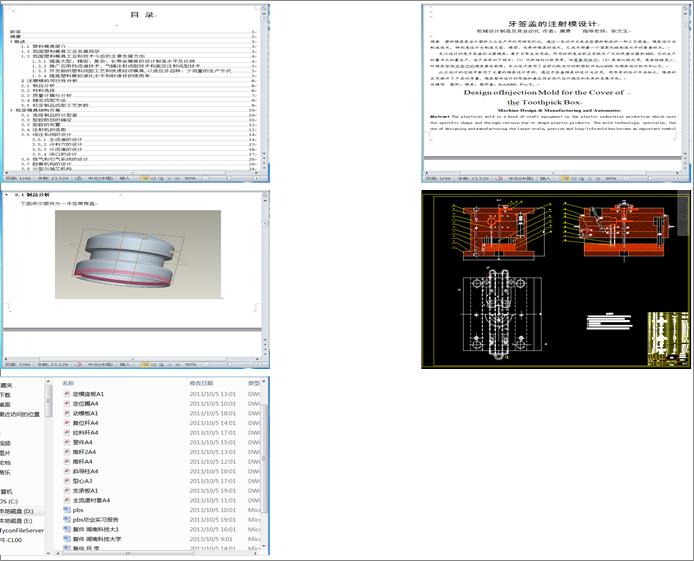Toggle 插入 mode in 制品分析 window status bar
694x561 pixels.
pos(125,365)
